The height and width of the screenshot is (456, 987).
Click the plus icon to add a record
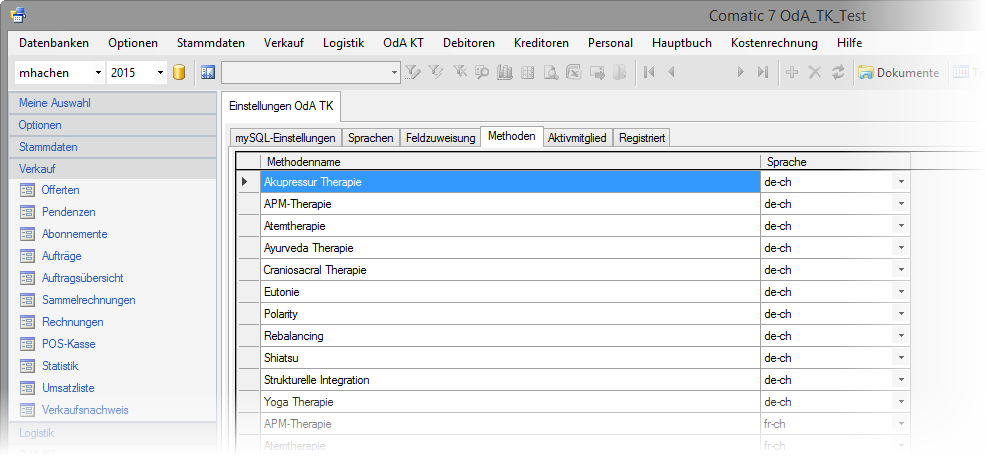[792, 72]
